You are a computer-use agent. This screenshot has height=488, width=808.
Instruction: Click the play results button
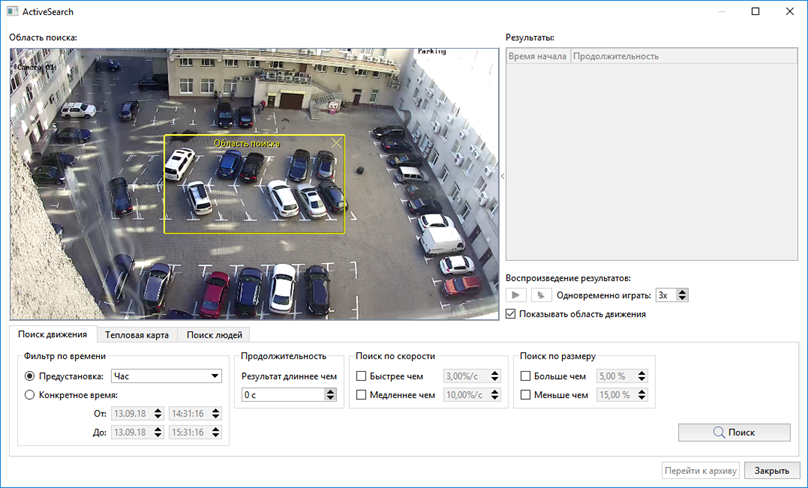(x=517, y=295)
